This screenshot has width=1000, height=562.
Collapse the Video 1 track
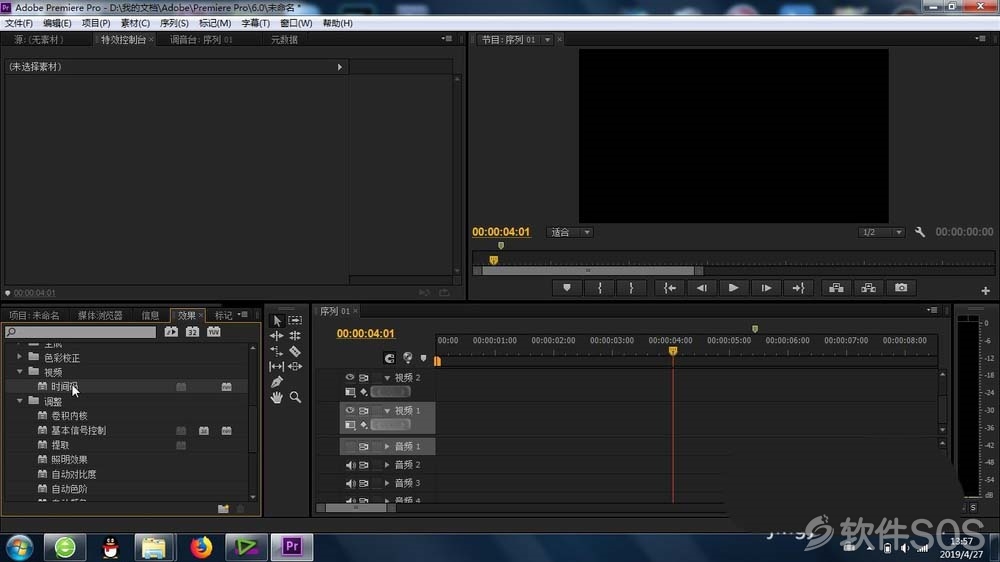387,411
